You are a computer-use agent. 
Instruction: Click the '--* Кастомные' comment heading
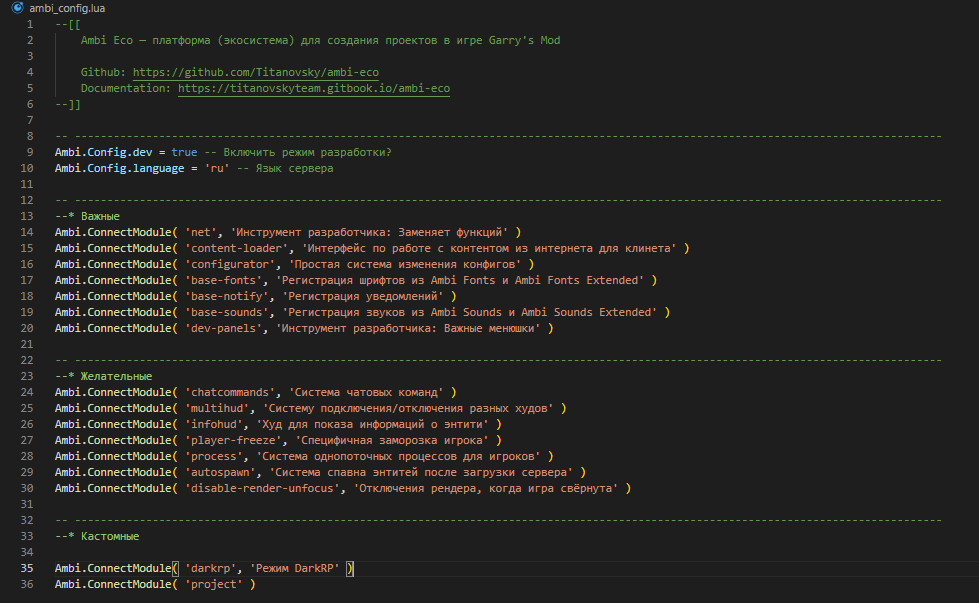(97, 536)
